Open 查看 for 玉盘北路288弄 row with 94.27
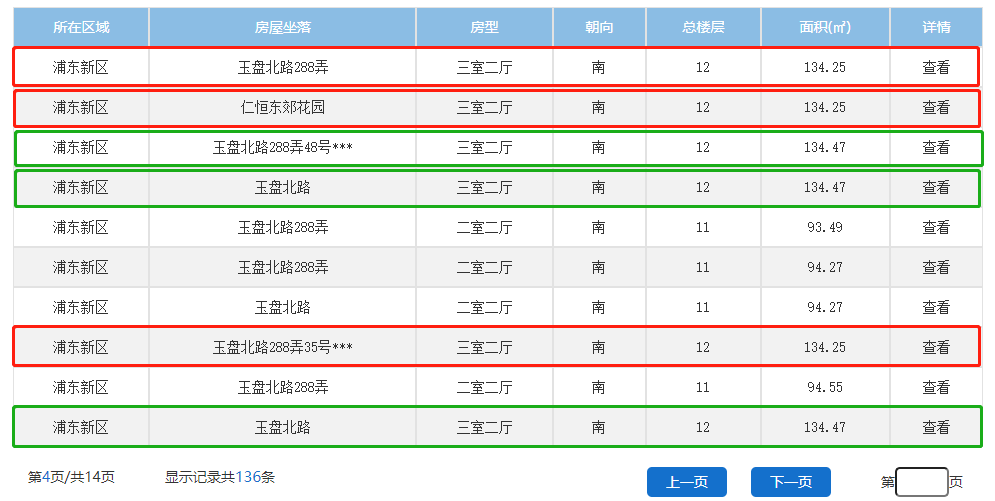This screenshot has height=501, width=995. [x=936, y=267]
